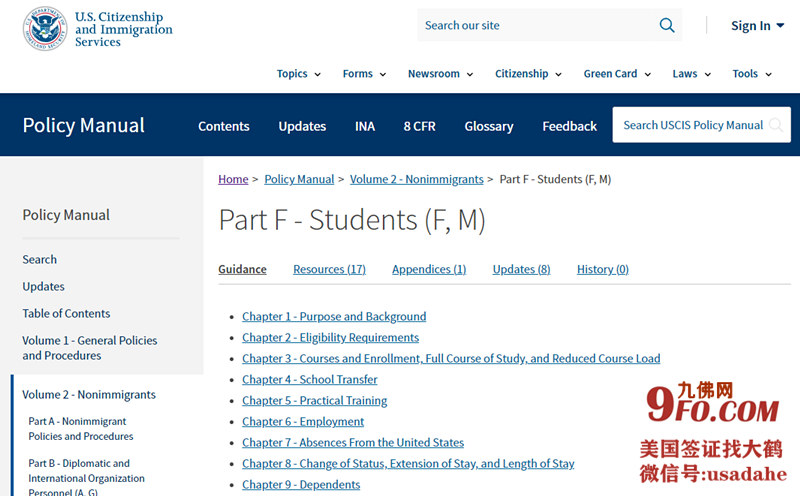Open Chapter 8 - Change of Status link
Viewport: 800px width, 496px height.
click(x=408, y=463)
